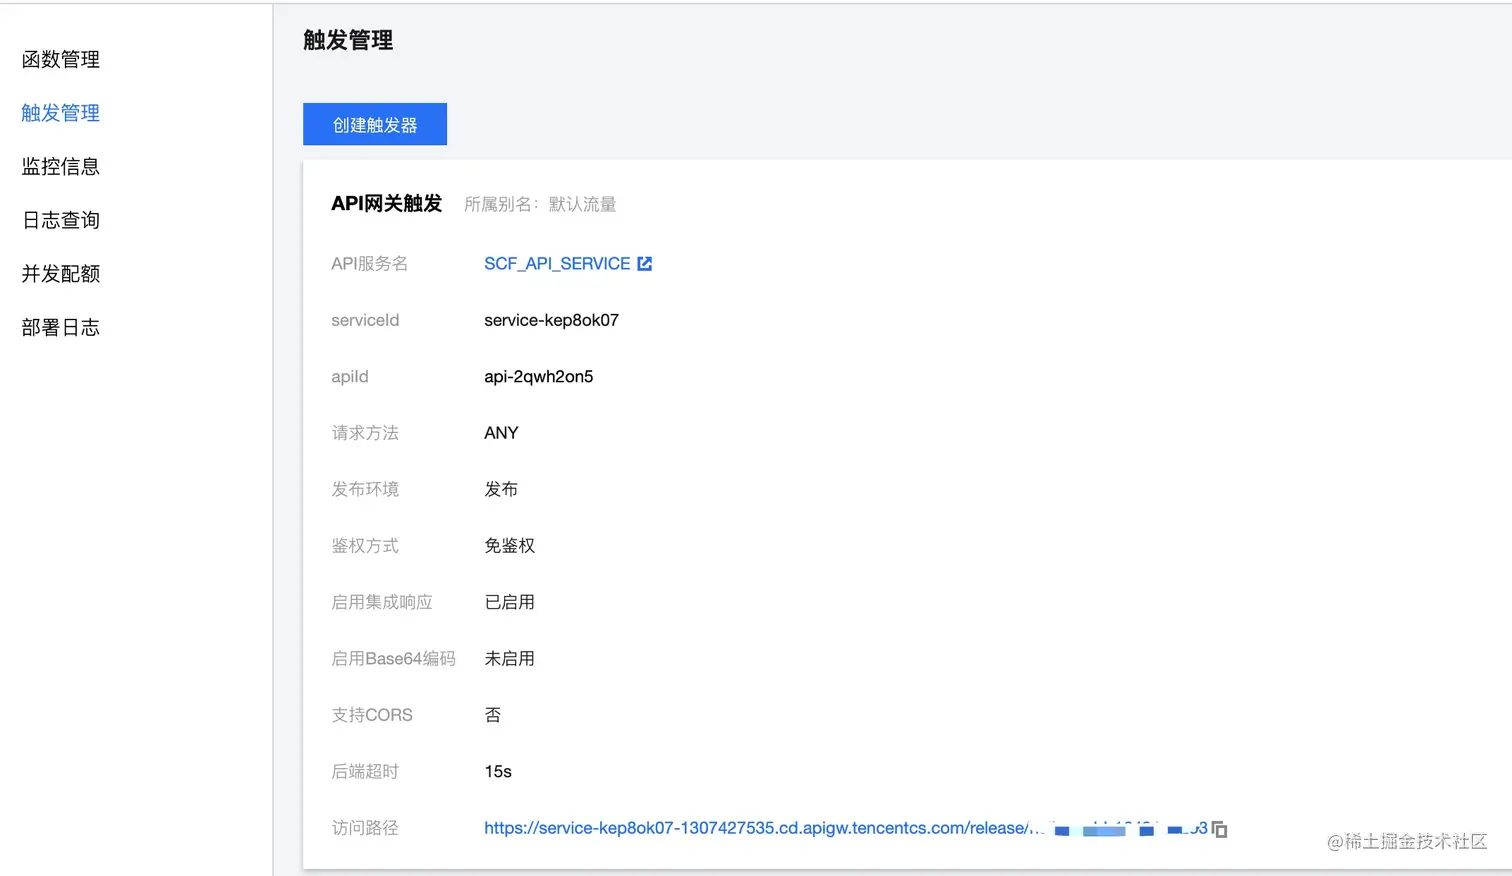
Task: Click the API服务名 label
Action: click(x=370, y=263)
